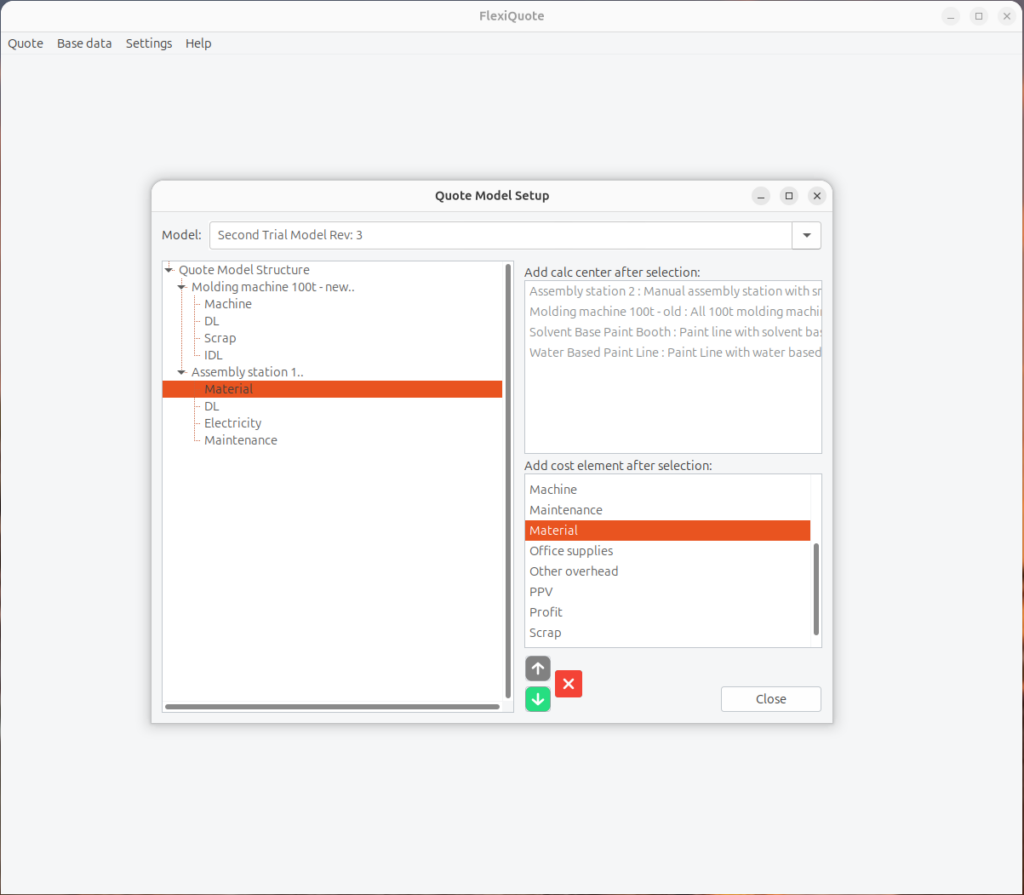
Task: Click the tree panel horizontal scrollbar
Action: (x=332, y=707)
